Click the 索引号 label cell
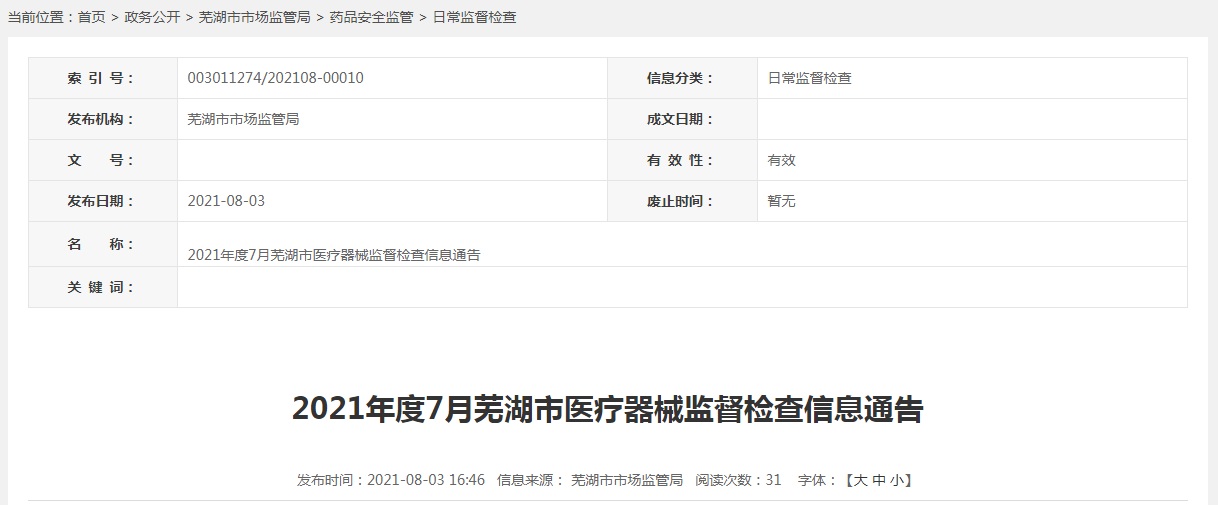This screenshot has height=505, width=1218. [x=103, y=78]
